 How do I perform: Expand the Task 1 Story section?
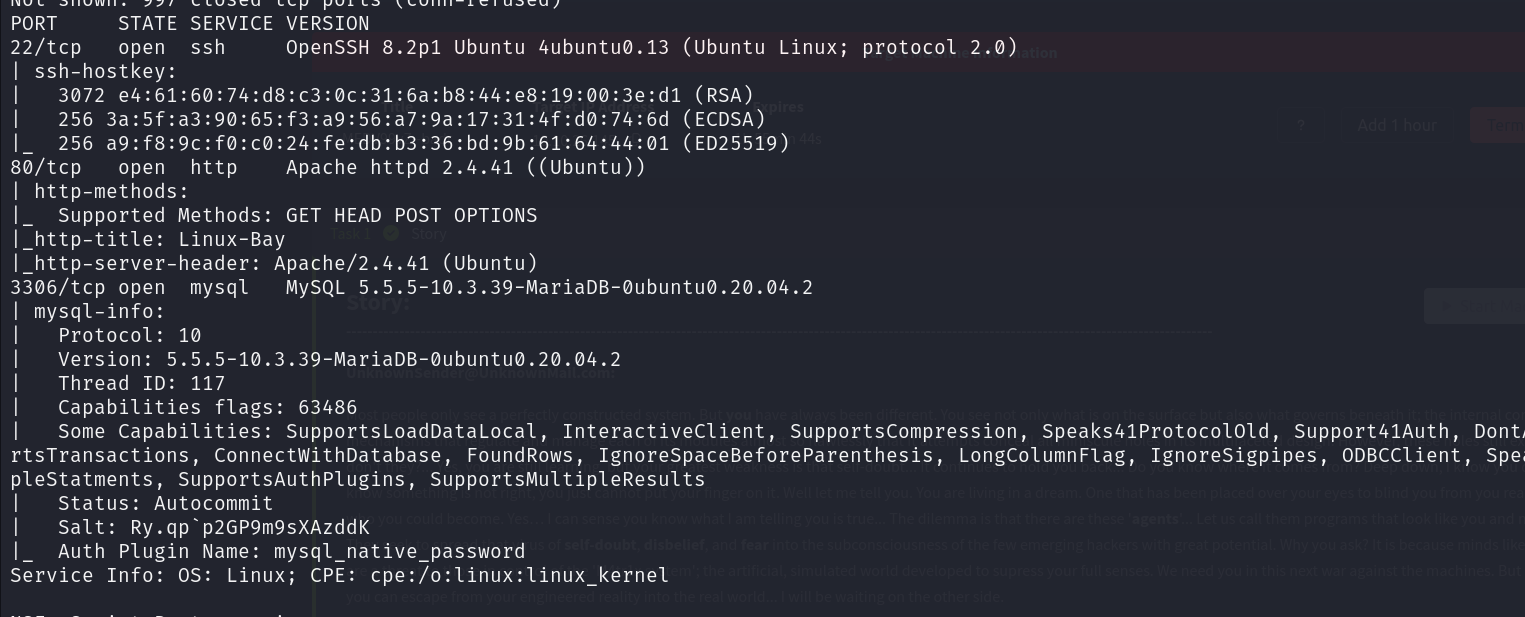pos(428,234)
